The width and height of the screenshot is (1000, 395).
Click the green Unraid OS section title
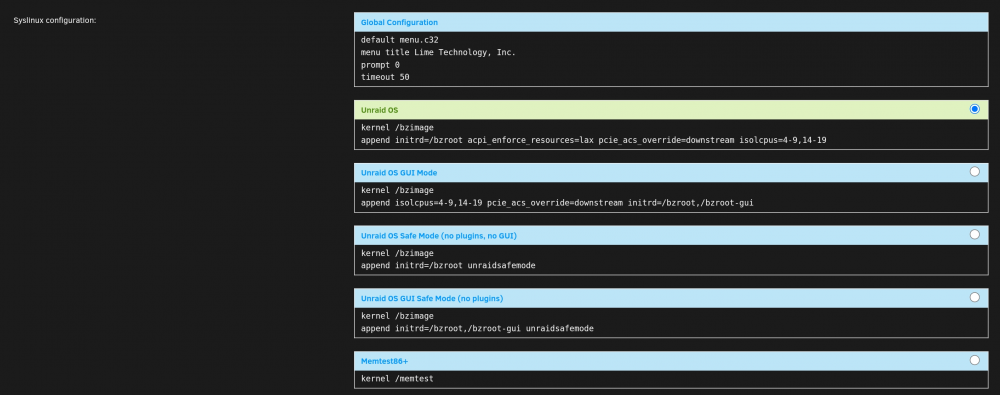click(x=379, y=110)
